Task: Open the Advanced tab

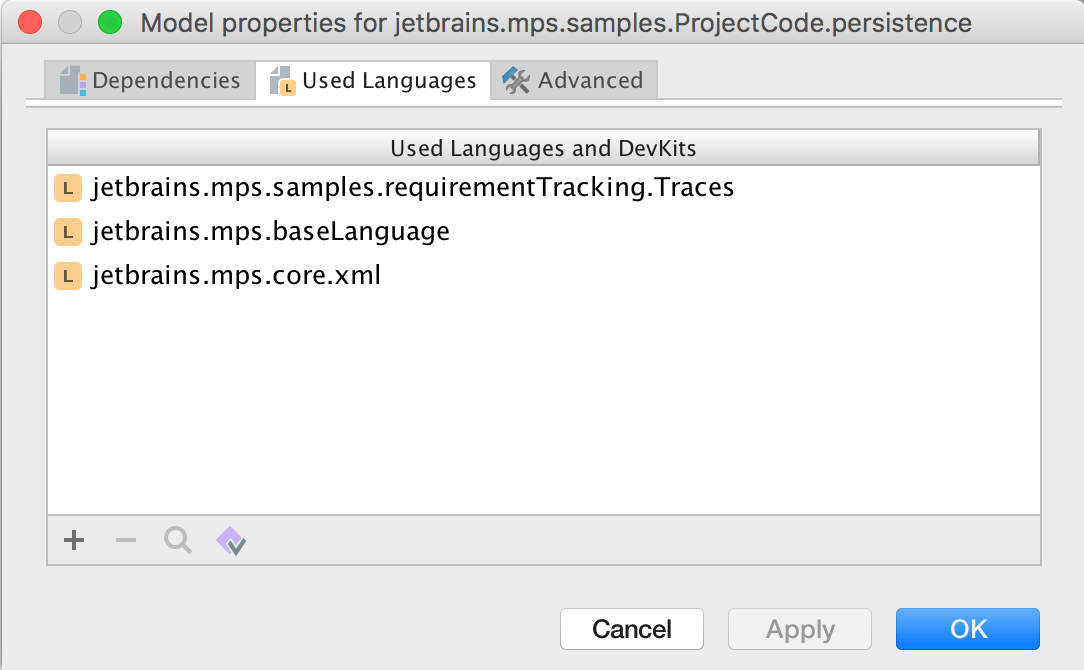Action: point(573,81)
